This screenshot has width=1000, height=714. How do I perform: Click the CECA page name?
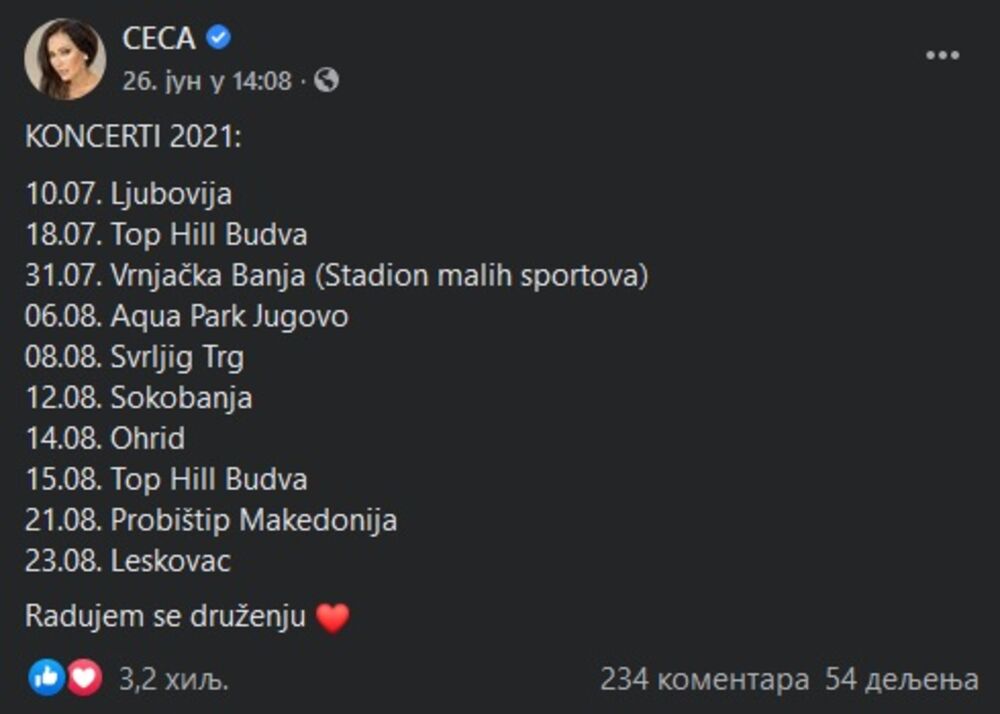point(160,39)
